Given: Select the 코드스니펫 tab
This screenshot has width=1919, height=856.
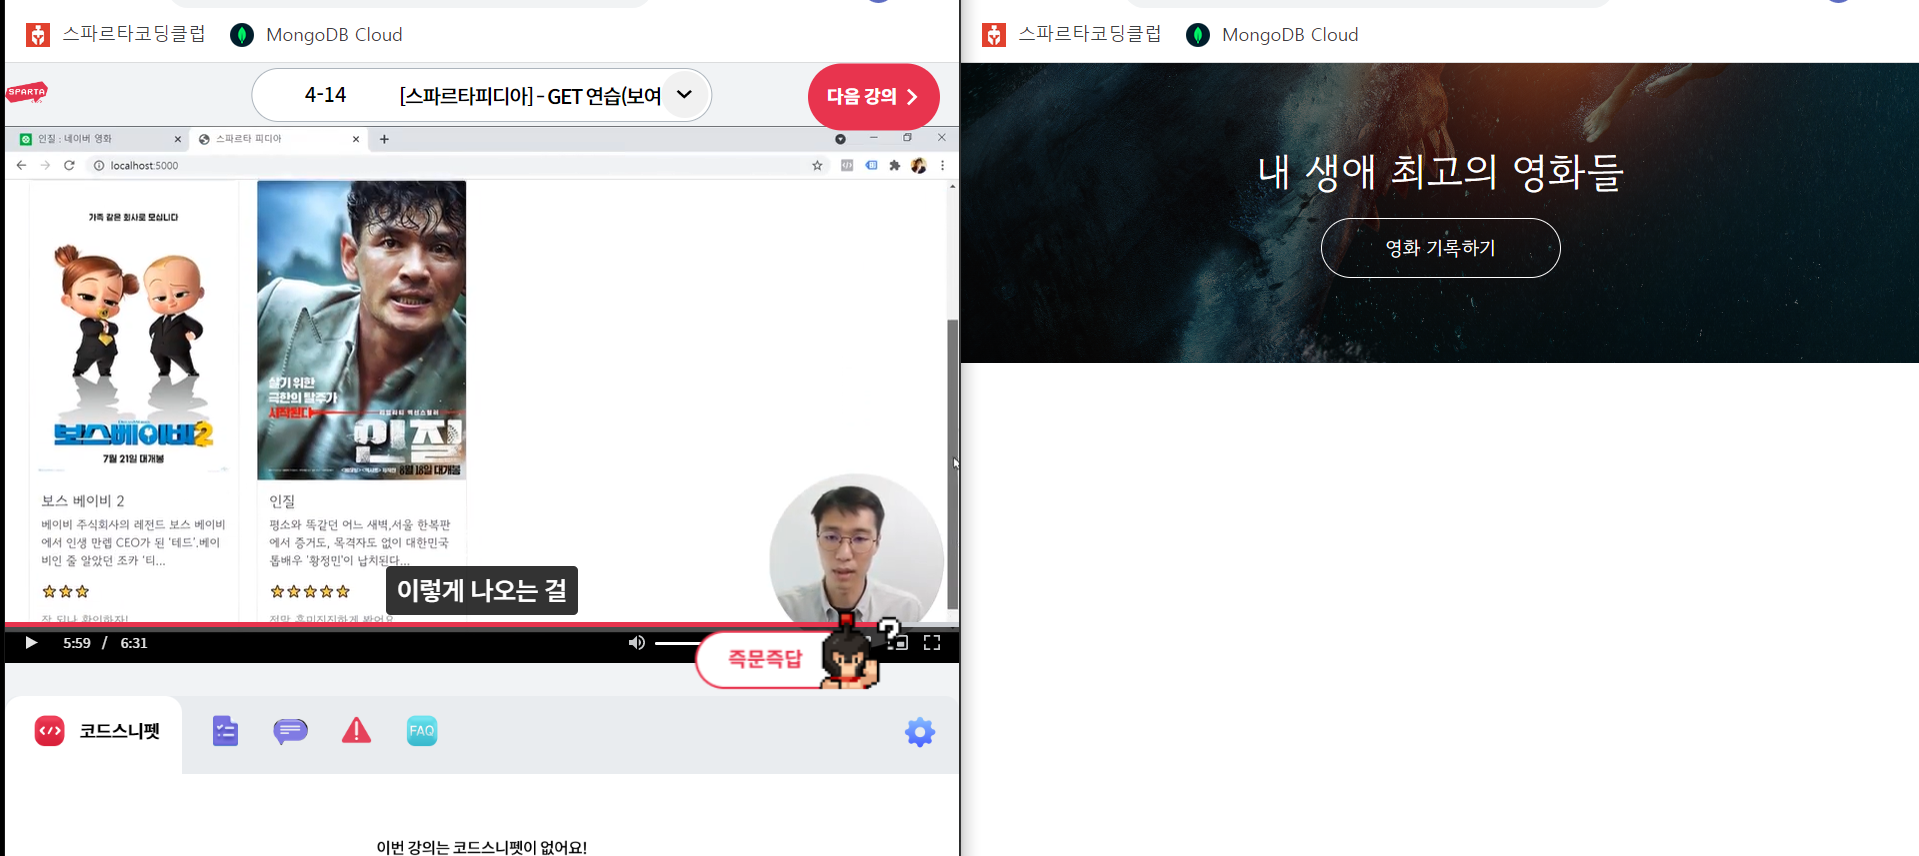Looking at the screenshot, I should coord(96,731).
